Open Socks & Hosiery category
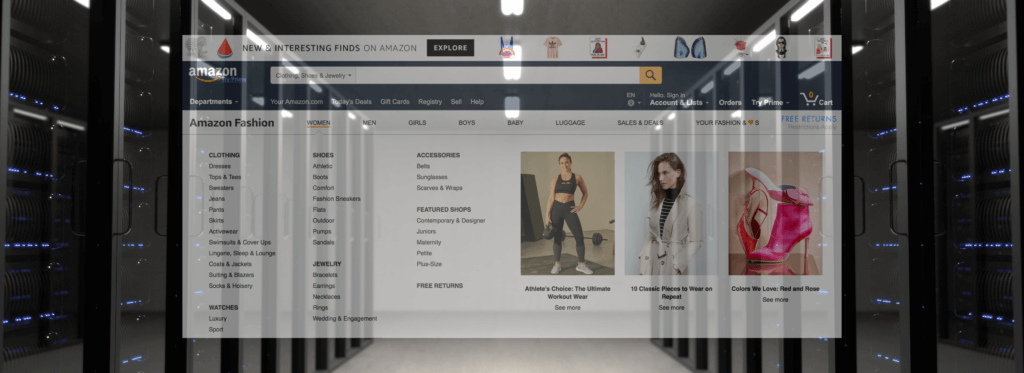 point(230,286)
